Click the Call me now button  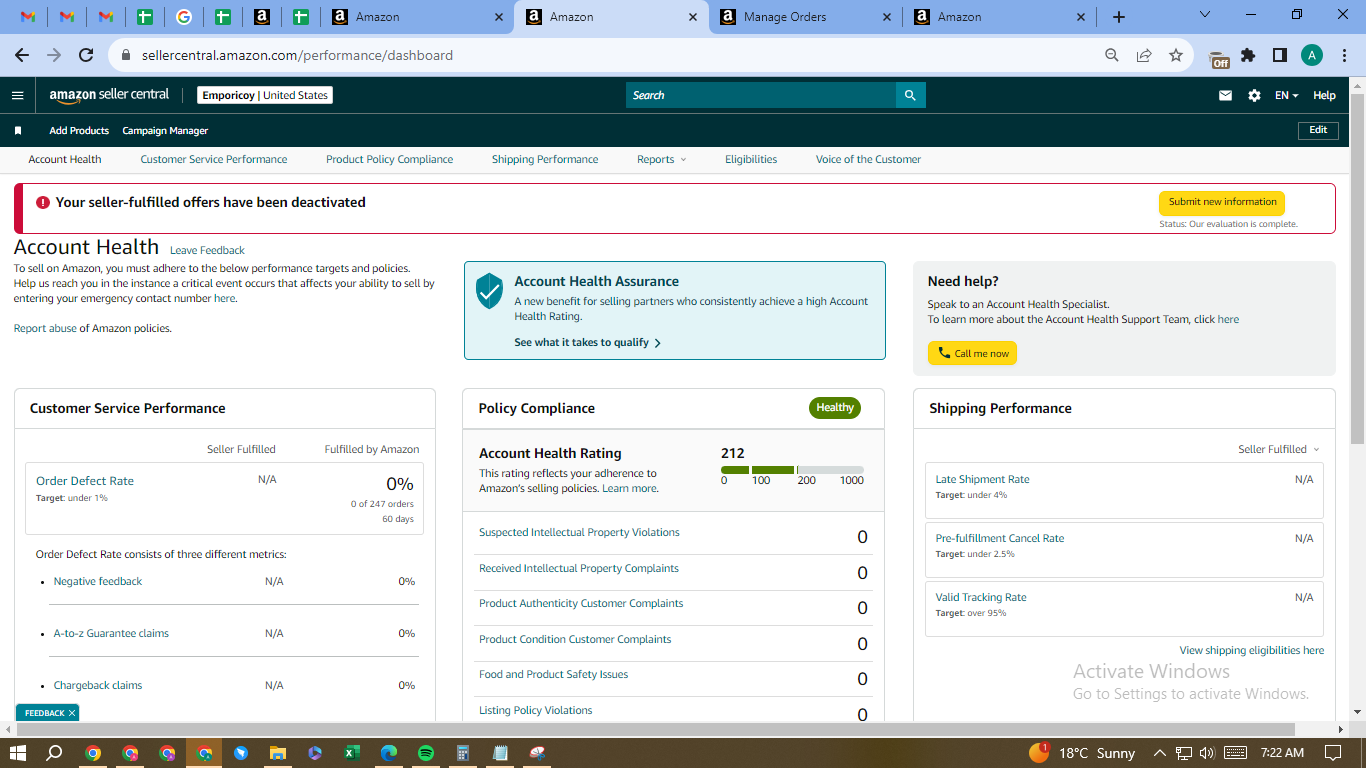coord(972,353)
